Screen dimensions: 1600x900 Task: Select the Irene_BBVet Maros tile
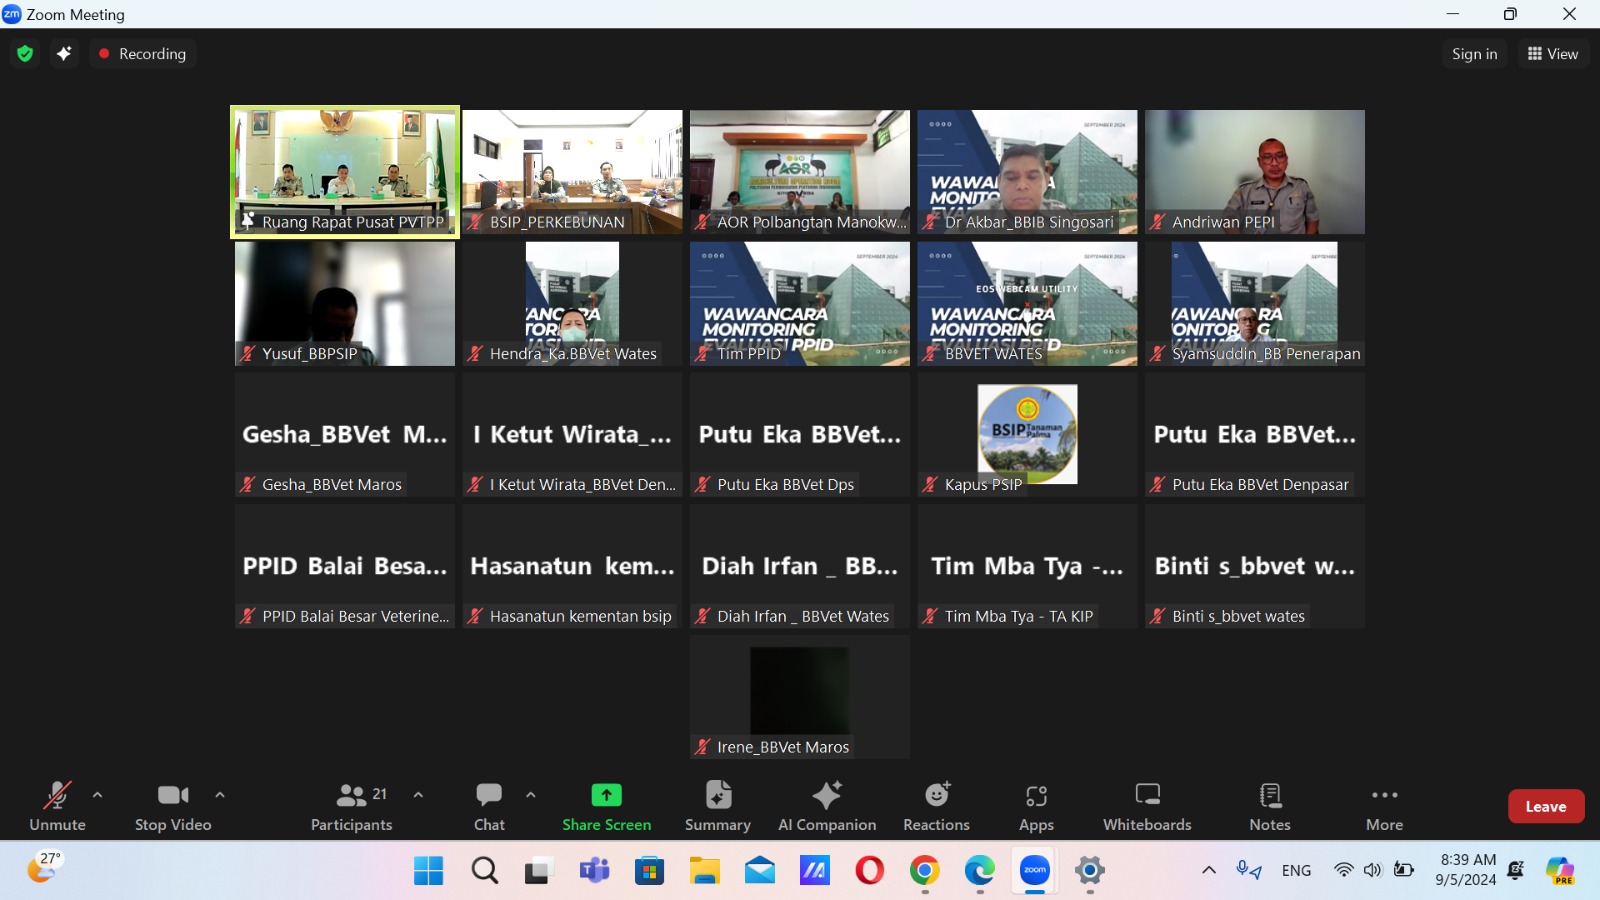800,697
